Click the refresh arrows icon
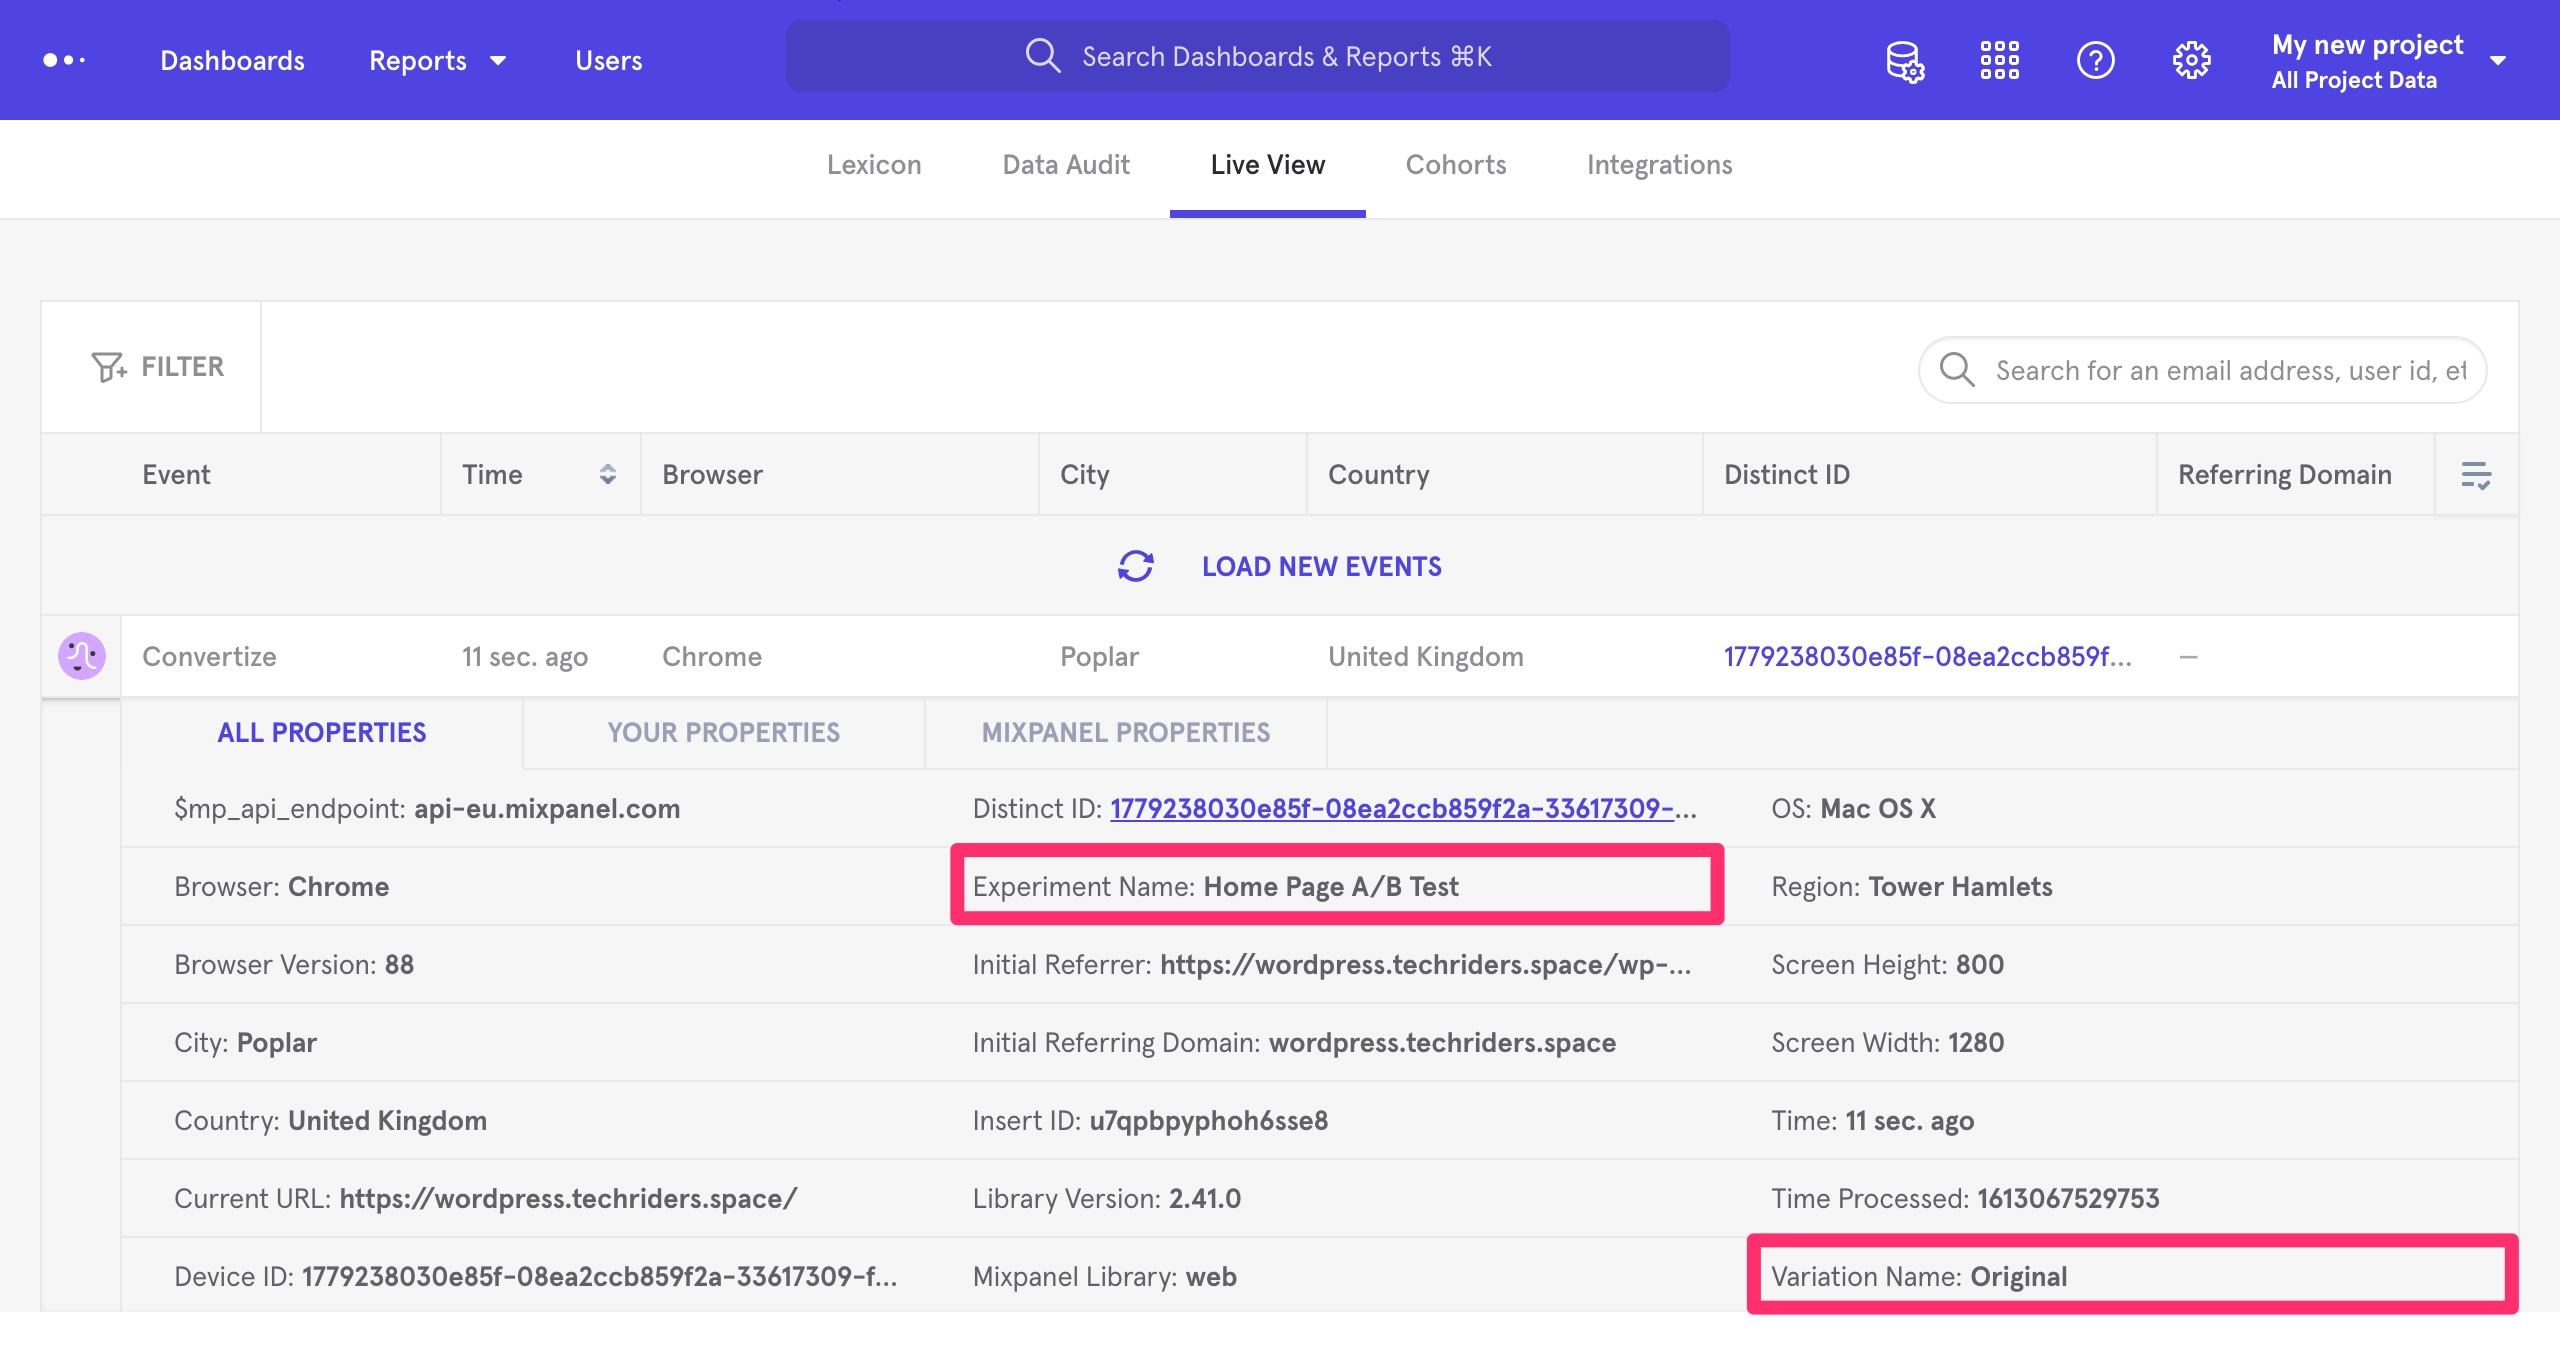2560x1356 pixels. 1136,566
